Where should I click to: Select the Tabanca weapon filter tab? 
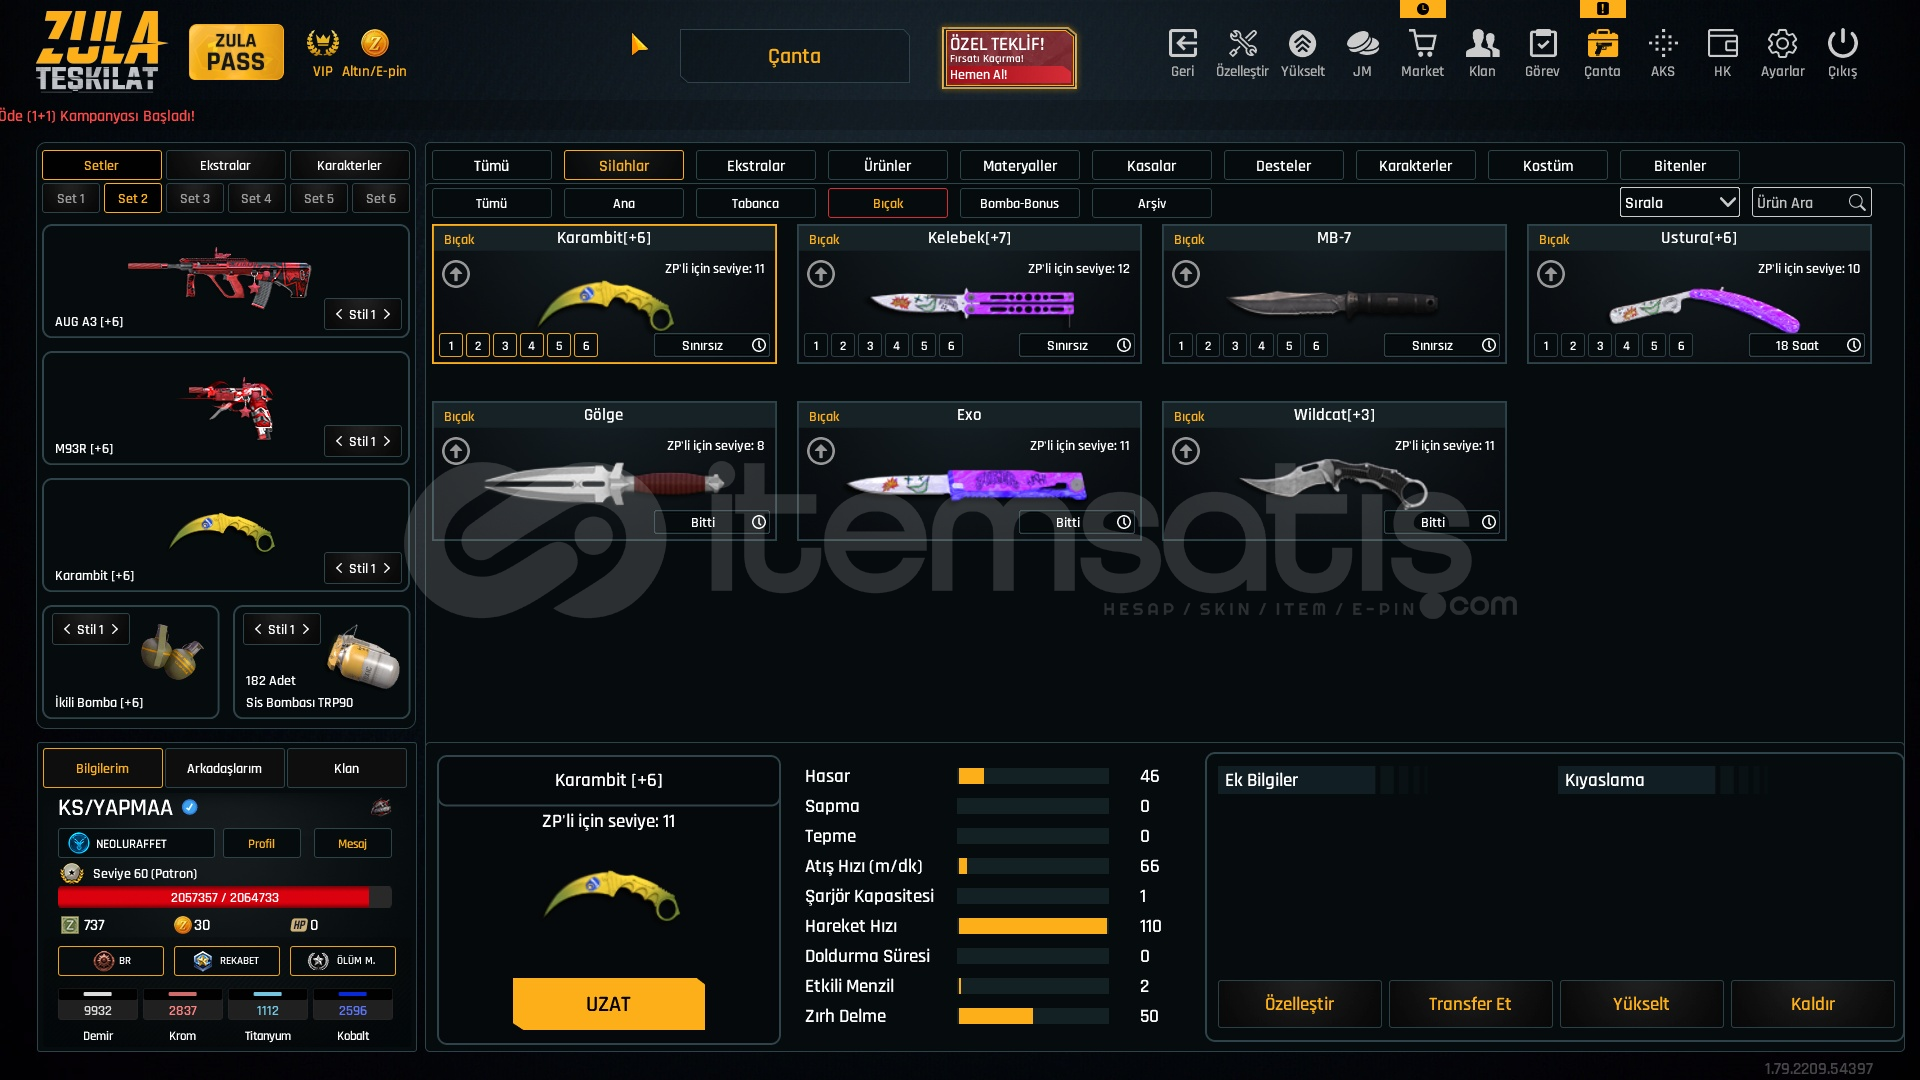(x=755, y=204)
